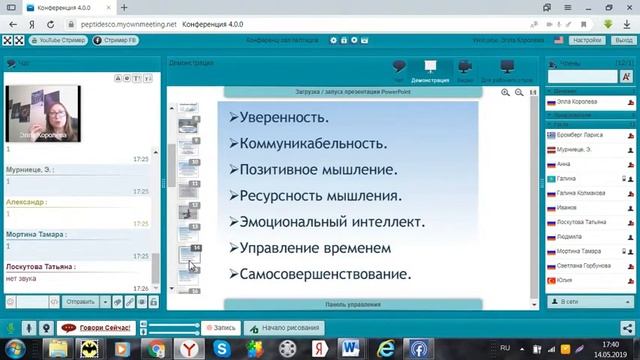Click the share icon at bottom-right
This screenshot has width=640, height=360.
tap(627, 328)
